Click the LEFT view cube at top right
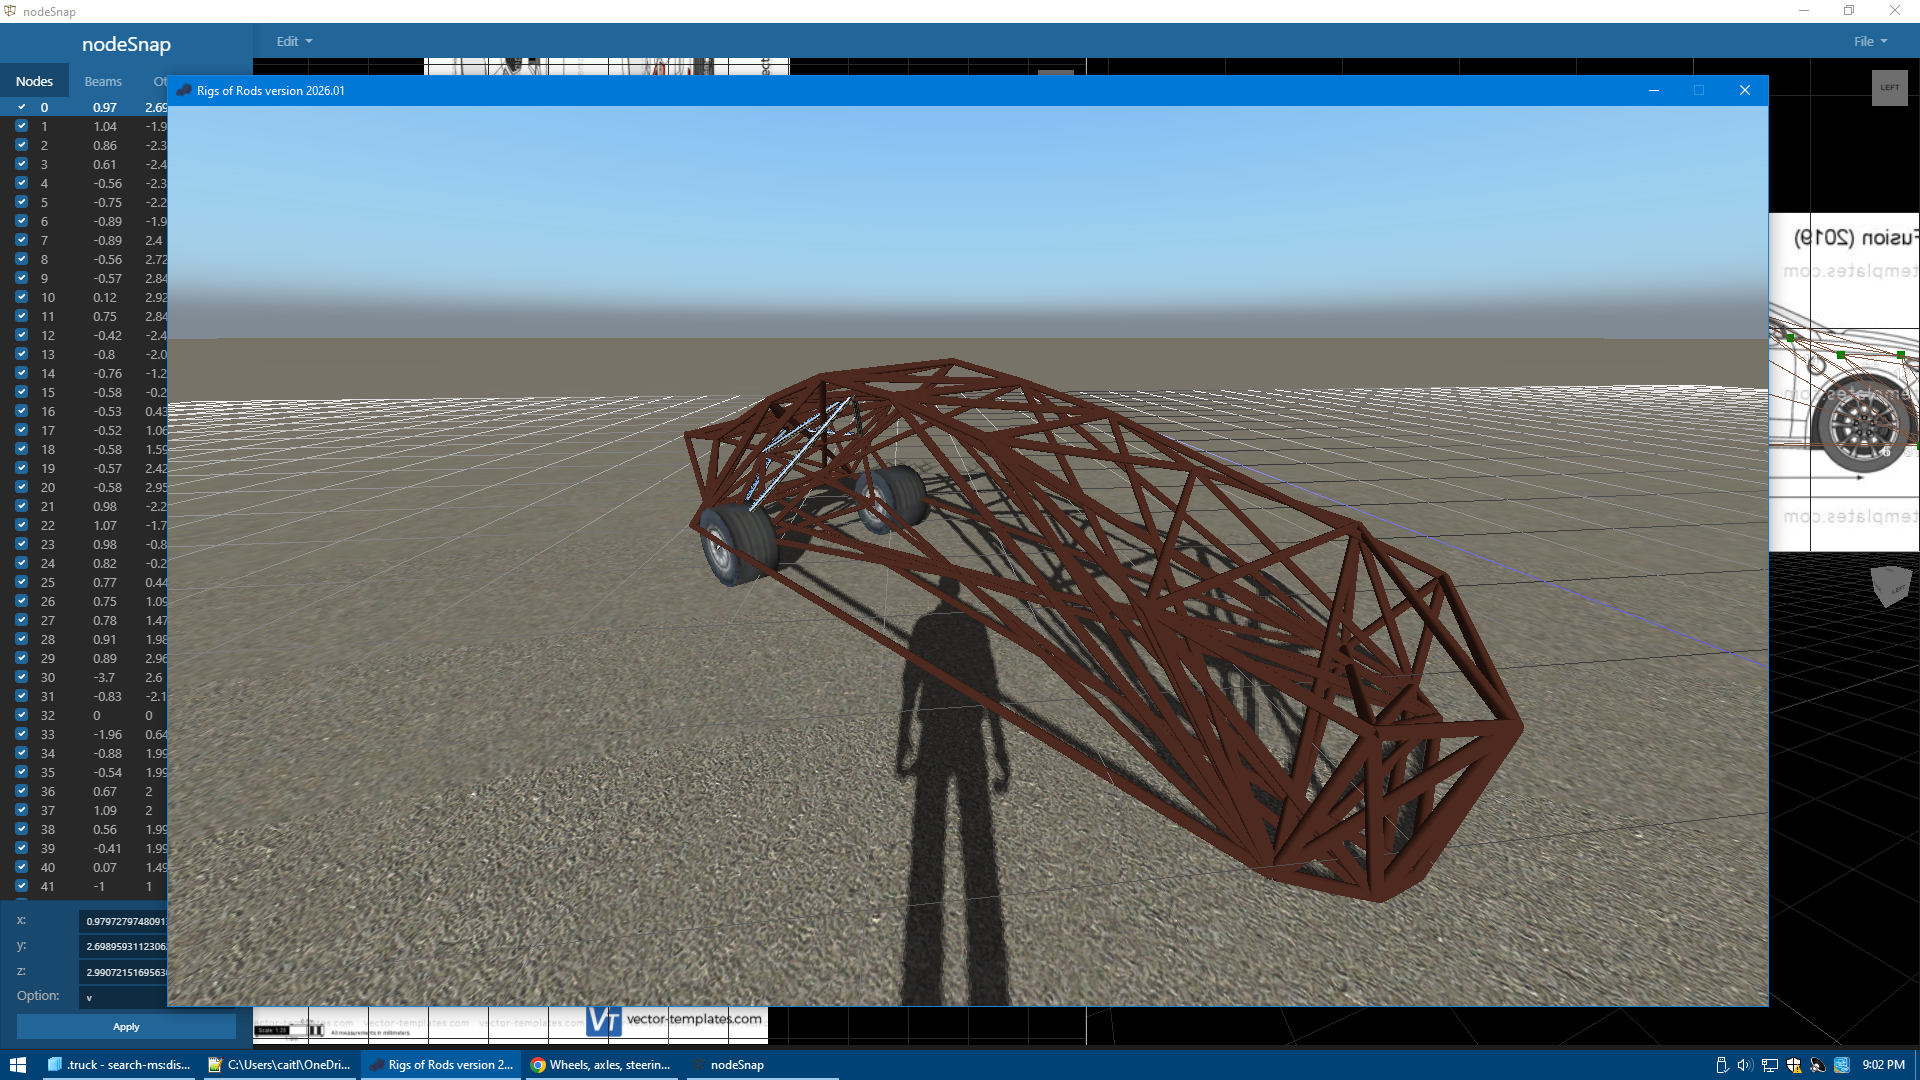This screenshot has height=1080, width=1920. [1889, 88]
